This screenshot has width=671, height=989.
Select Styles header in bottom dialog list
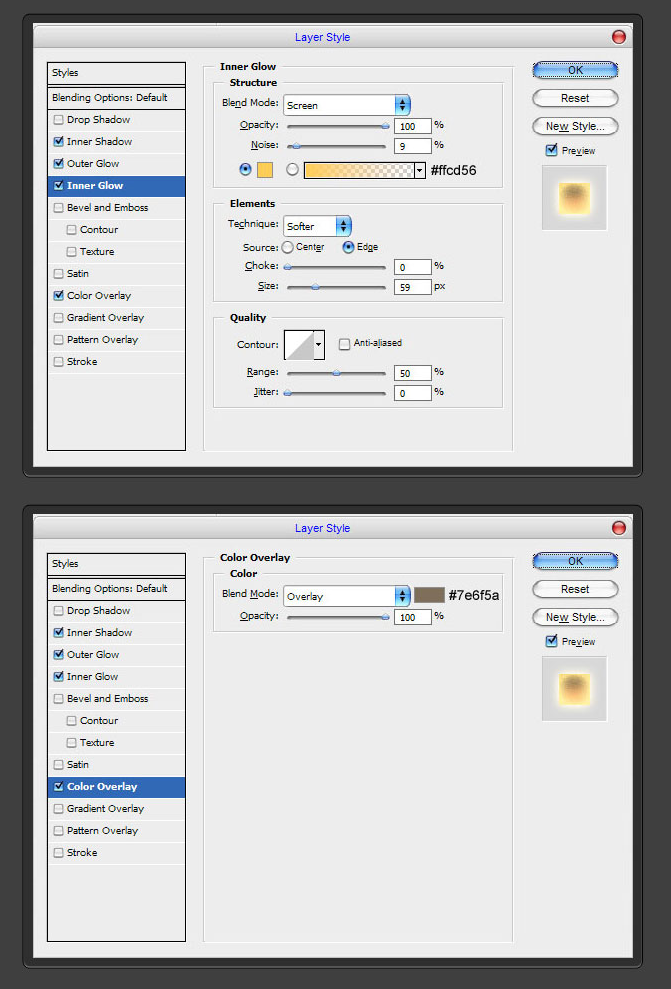[117, 564]
